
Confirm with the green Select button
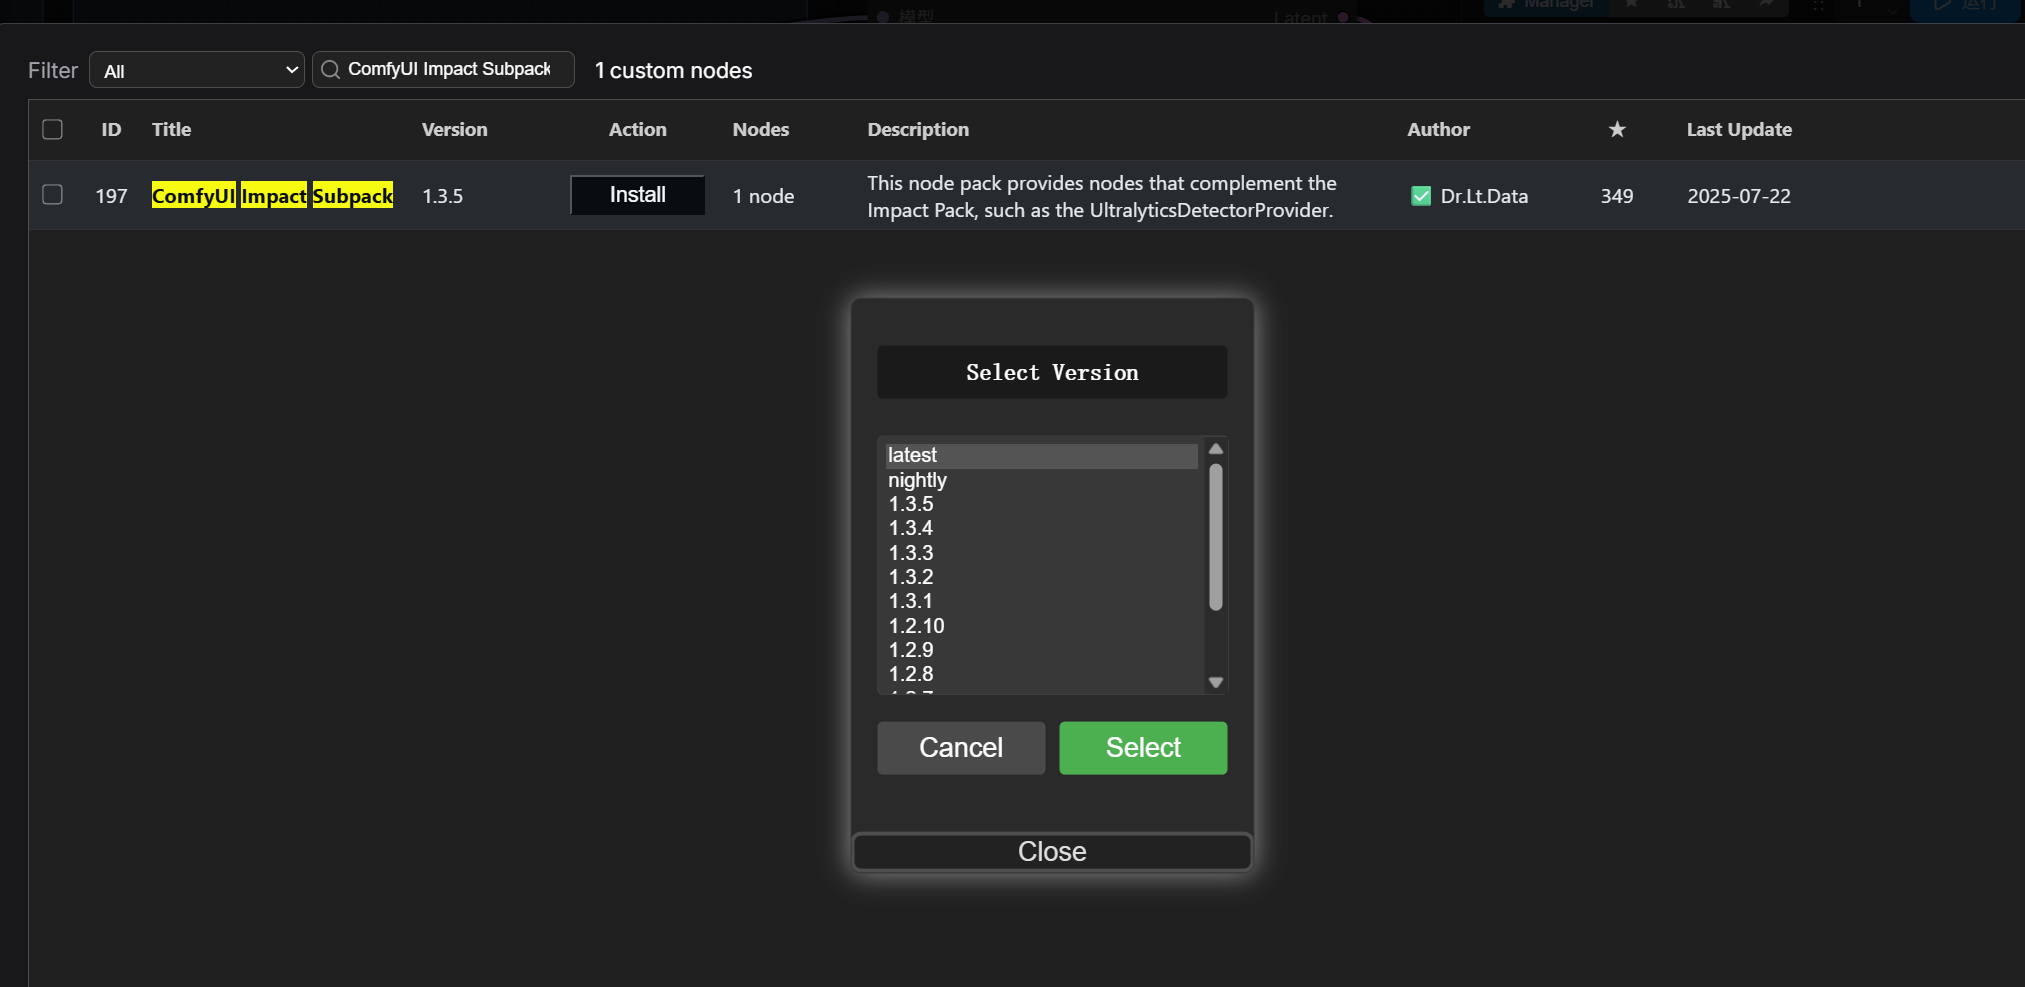[x=1143, y=748]
